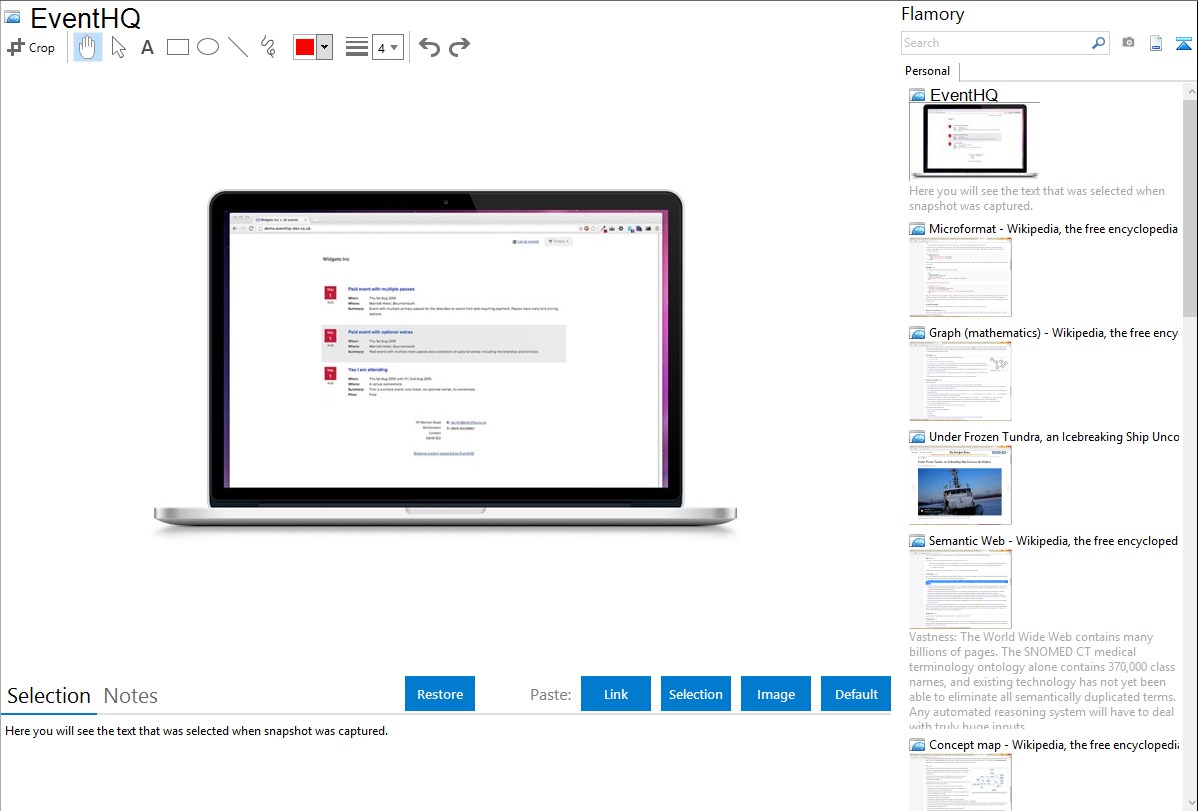Open the EventHQ laptop thumbnail
The width and height of the screenshot is (1198, 811).
click(x=974, y=141)
